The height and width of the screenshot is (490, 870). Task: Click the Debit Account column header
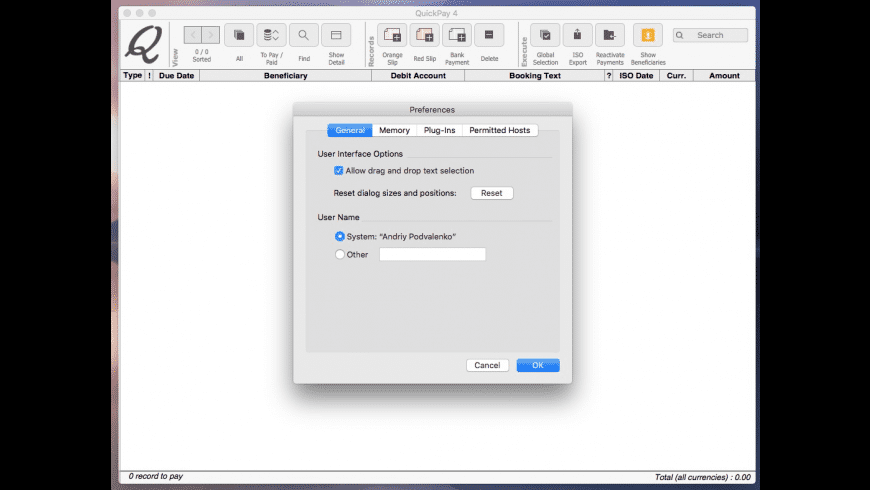point(418,75)
